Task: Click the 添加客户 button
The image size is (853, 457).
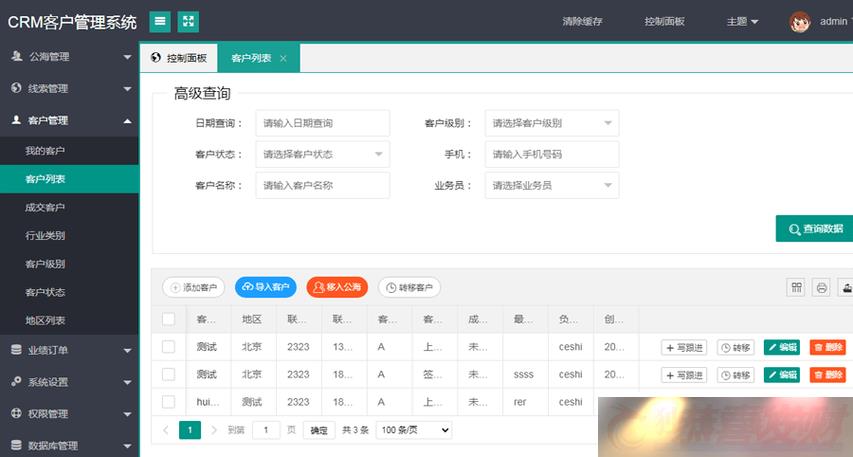Action: [194, 287]
